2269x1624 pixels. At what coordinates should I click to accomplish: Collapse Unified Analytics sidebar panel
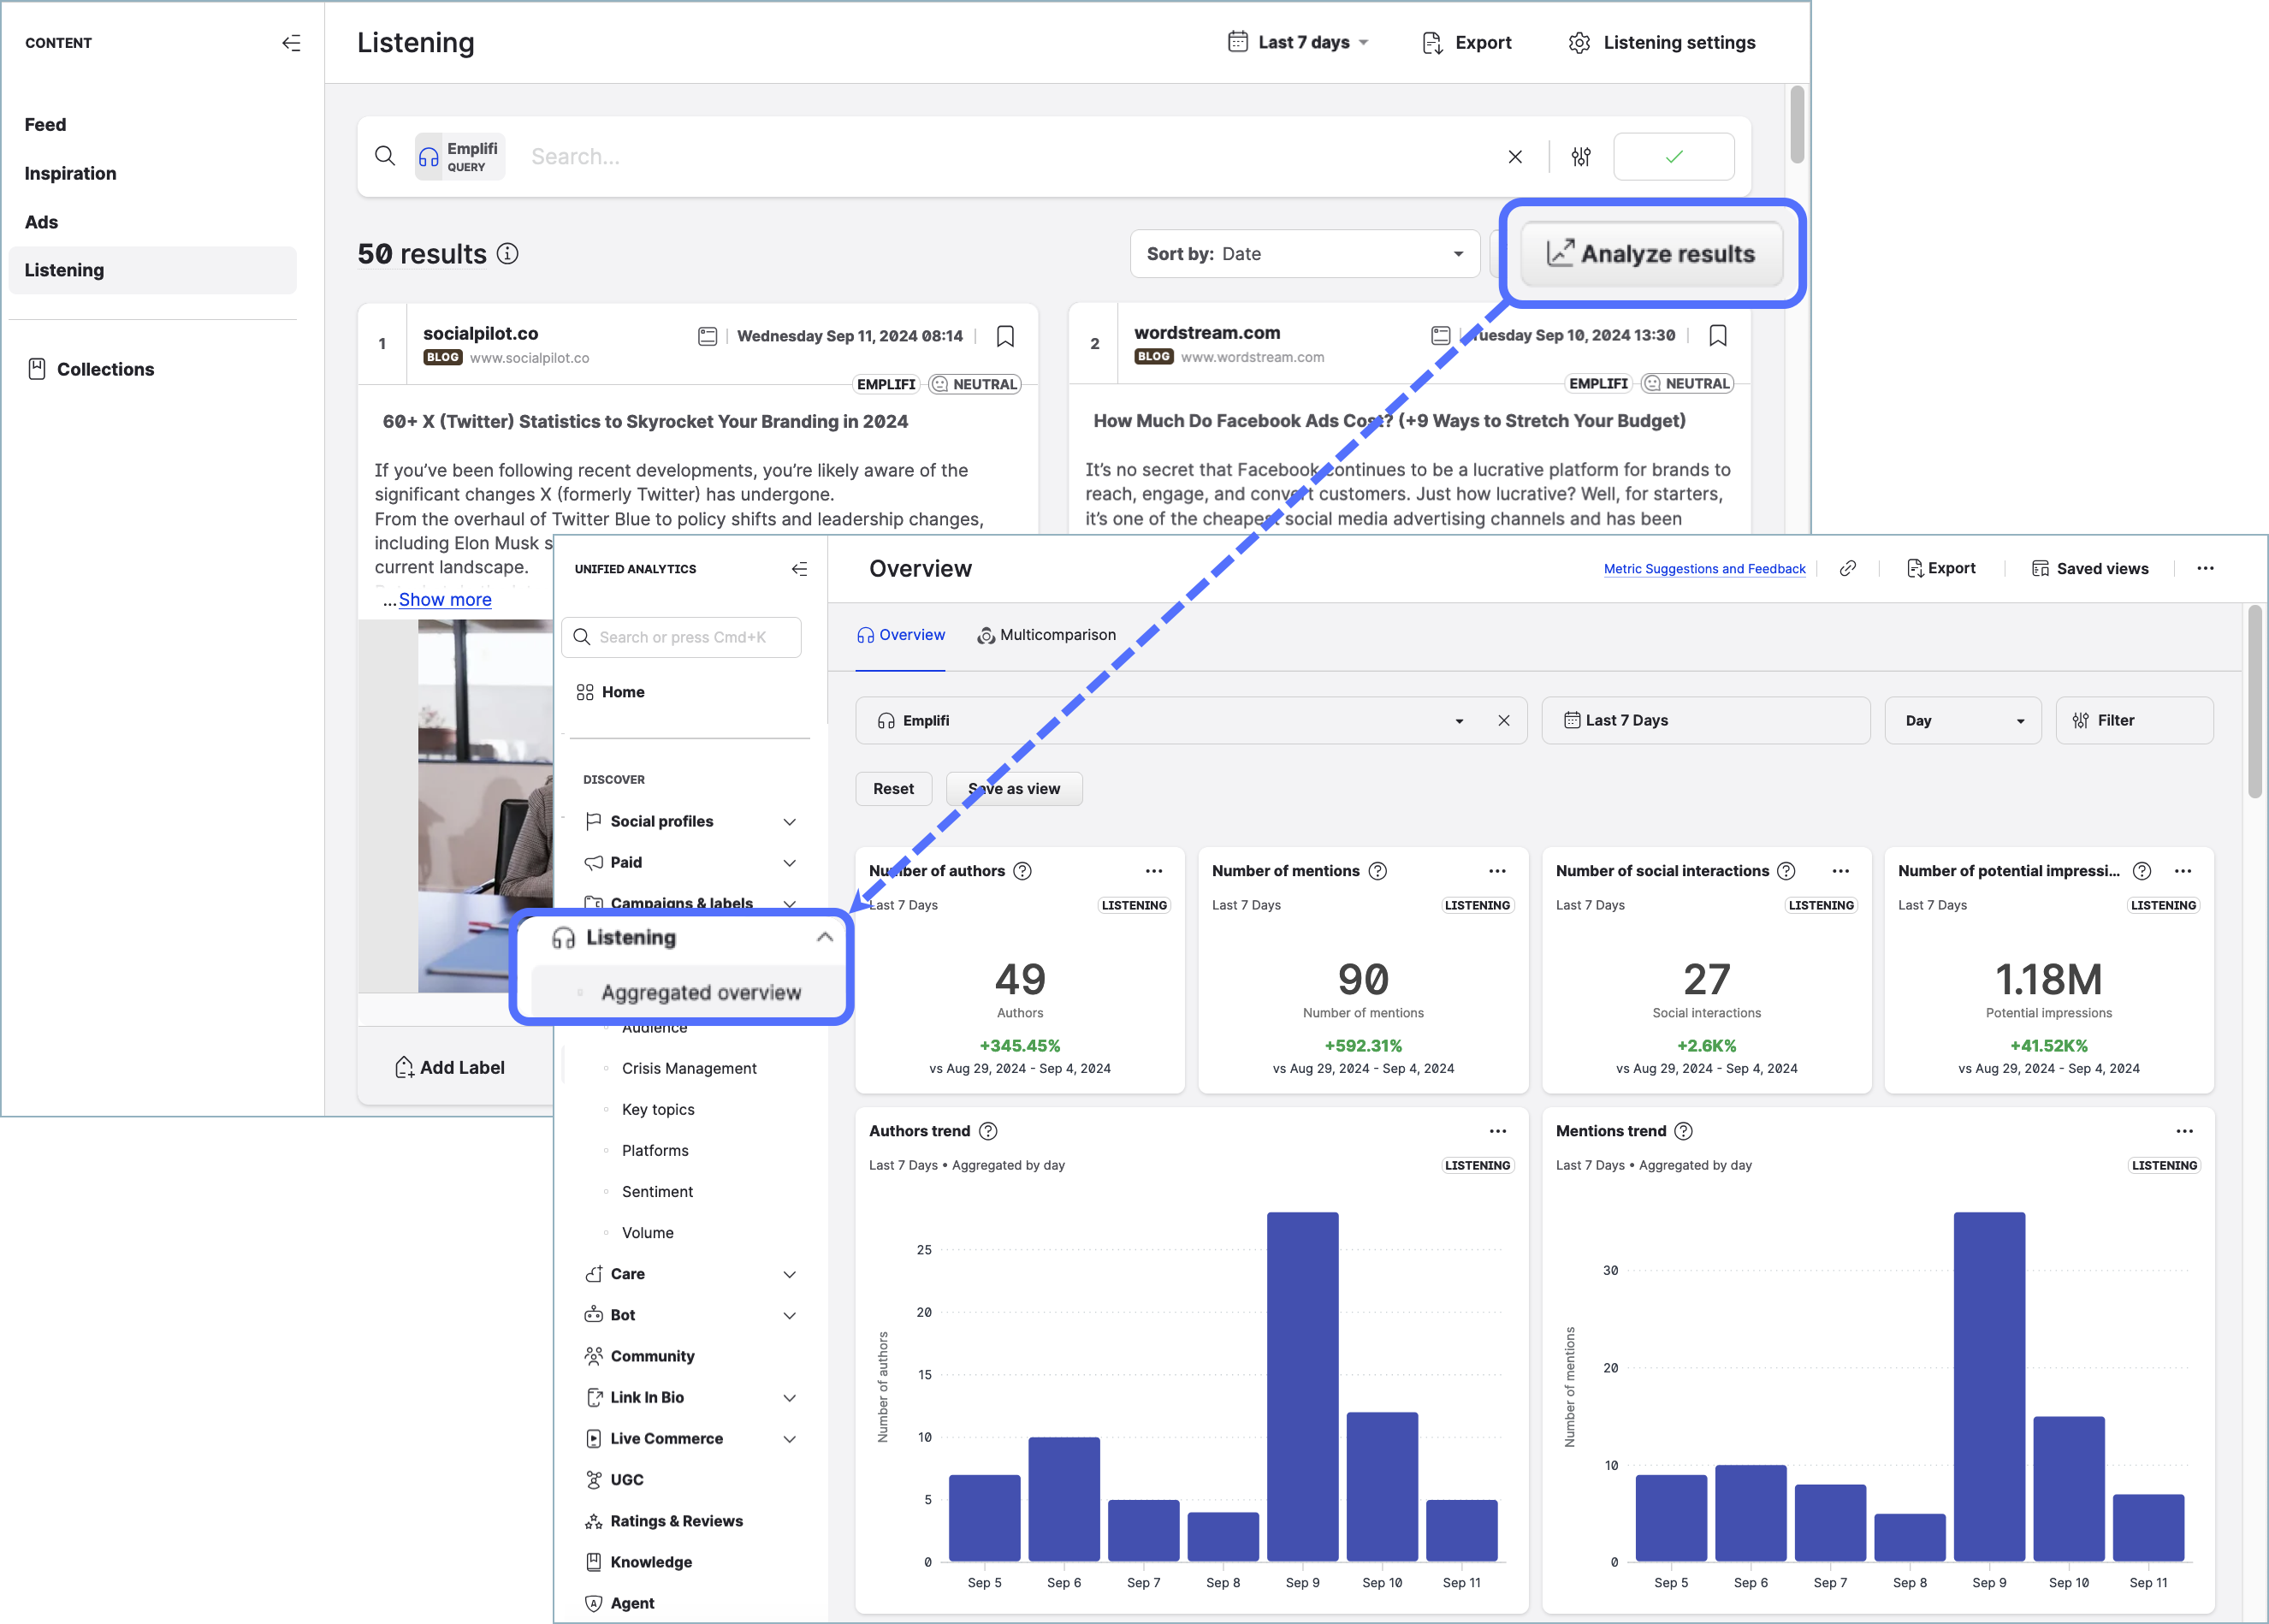[799, 569]
